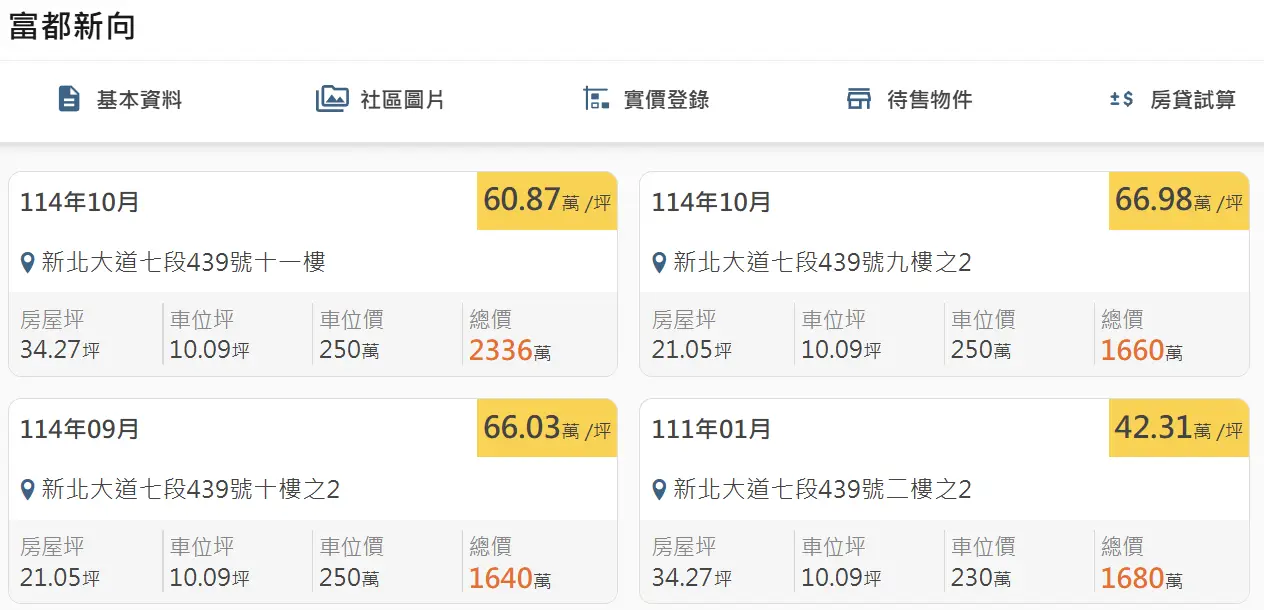Click the 富都新向 community title
Image resolution: width=1264 pixels, height=610 pixels.
click(x=72, y=27)
